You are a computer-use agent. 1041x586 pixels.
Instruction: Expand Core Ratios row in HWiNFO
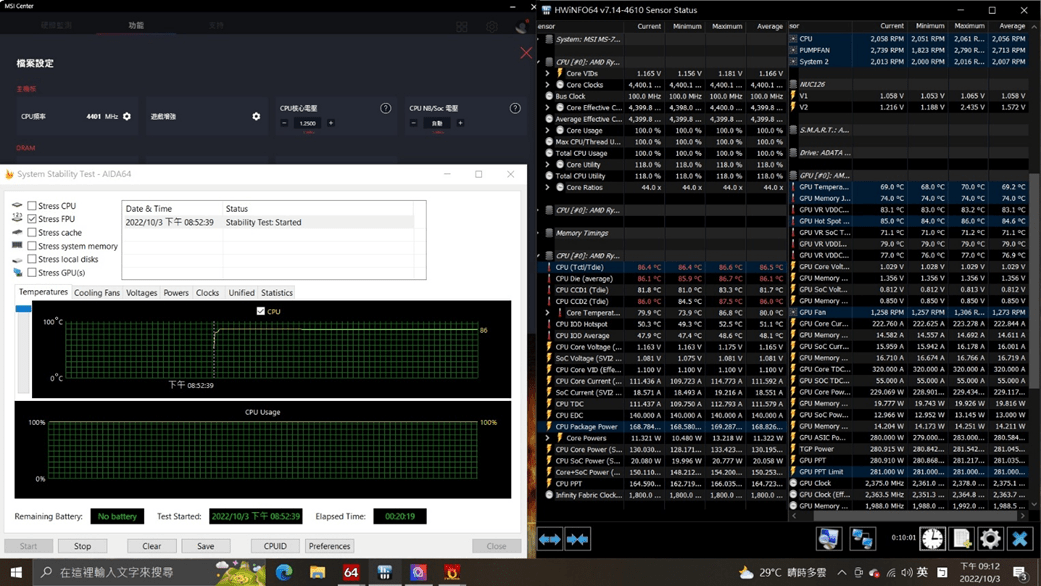[x=548, y=188]
